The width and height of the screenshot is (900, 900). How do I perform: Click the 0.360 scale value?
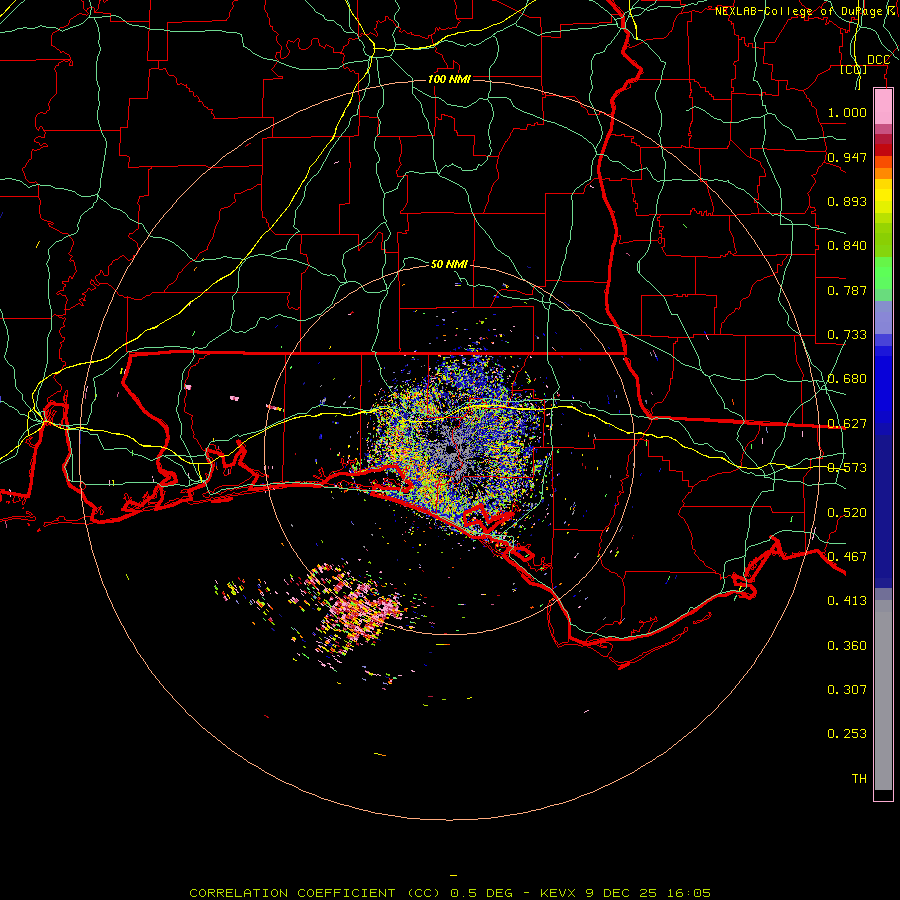(x=847, y=646)
